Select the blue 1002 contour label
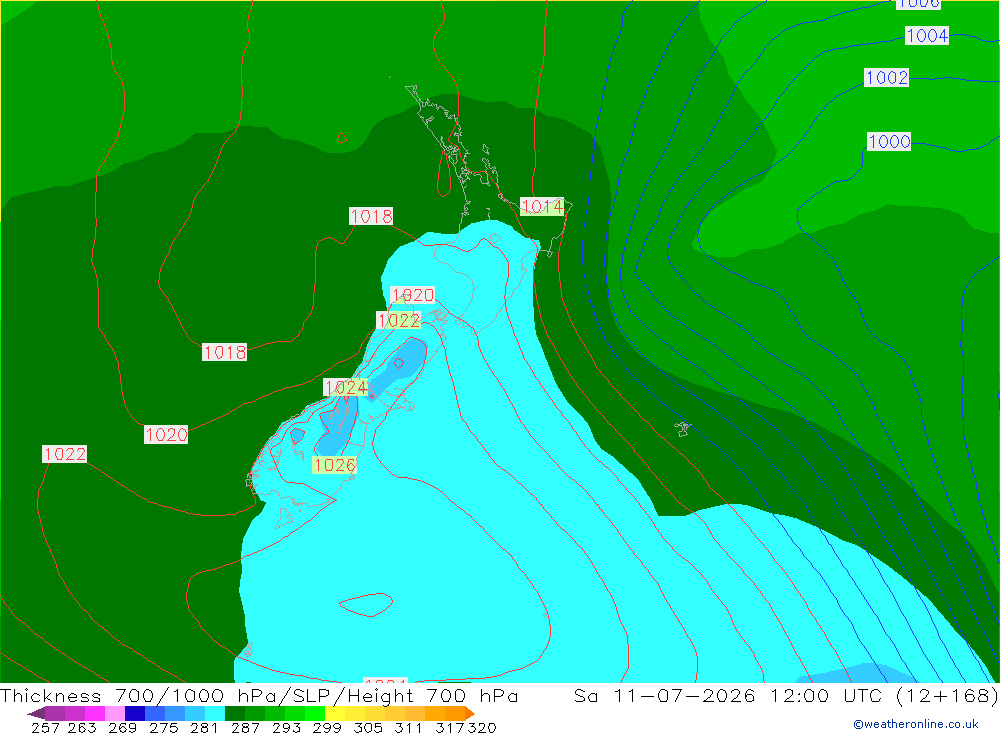The width and height of the screenshot is (1000, 733). click(x=886, y=78)
